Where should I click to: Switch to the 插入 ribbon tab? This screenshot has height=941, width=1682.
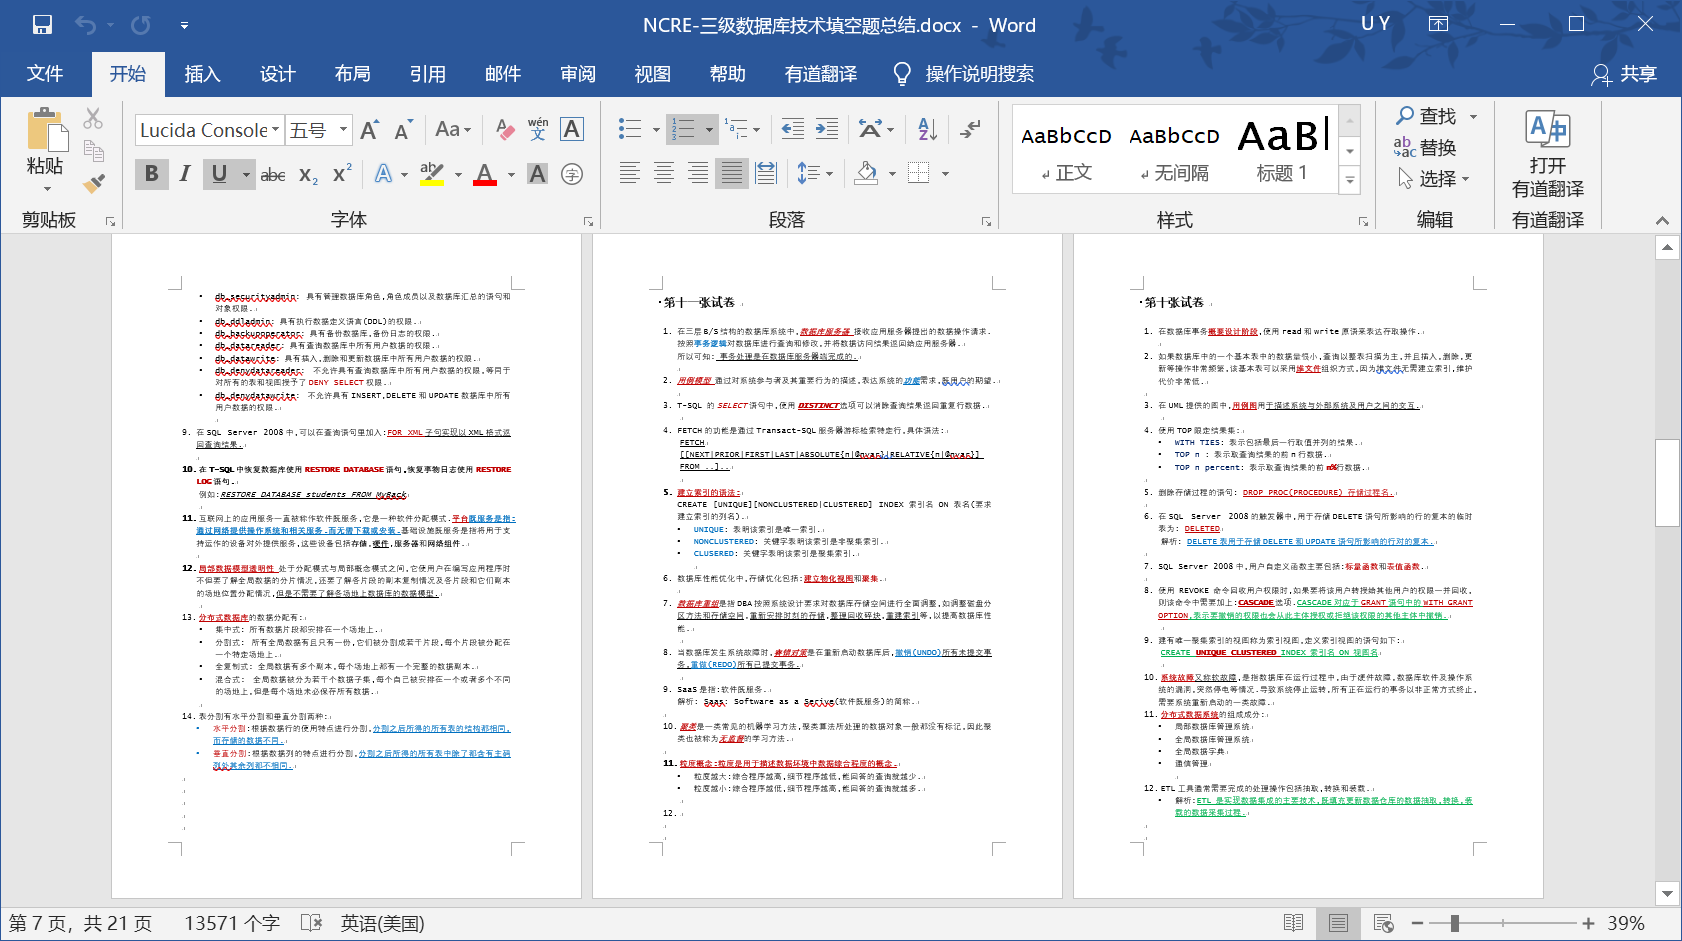tap(202, 74)
